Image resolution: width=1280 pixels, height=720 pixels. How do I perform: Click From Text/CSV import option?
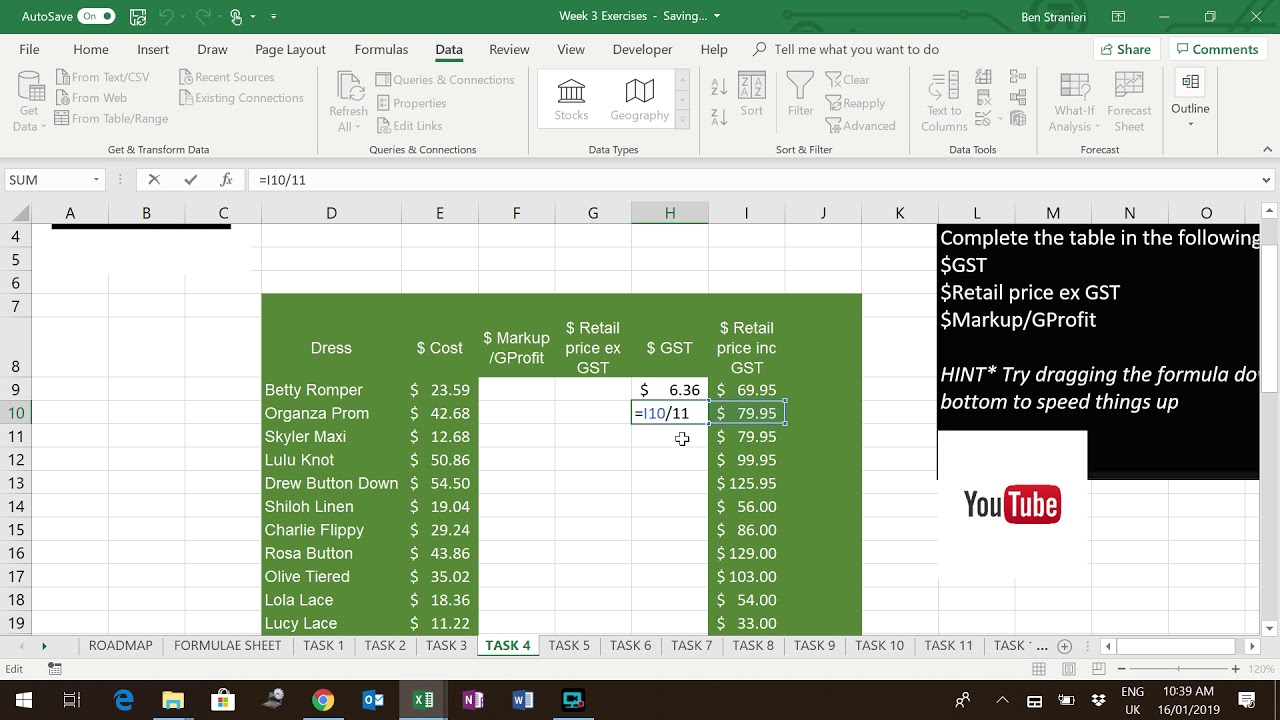tap(102, 77)
